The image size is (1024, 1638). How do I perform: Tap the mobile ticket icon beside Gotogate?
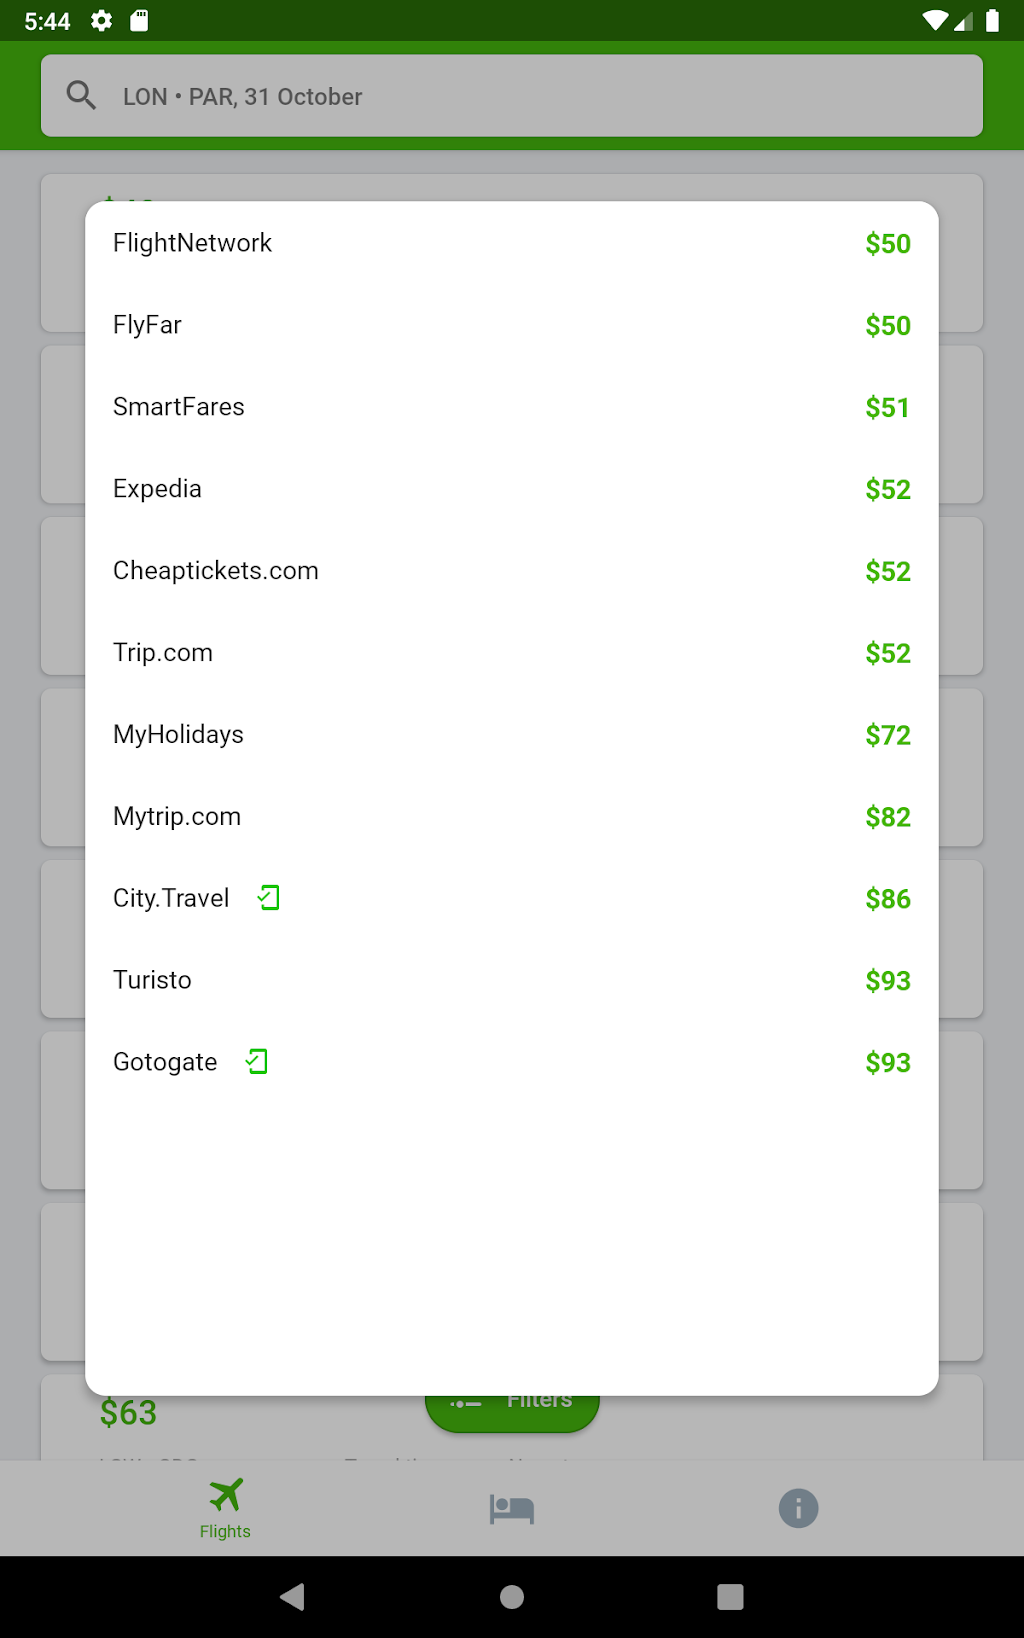pos(257,1061)
